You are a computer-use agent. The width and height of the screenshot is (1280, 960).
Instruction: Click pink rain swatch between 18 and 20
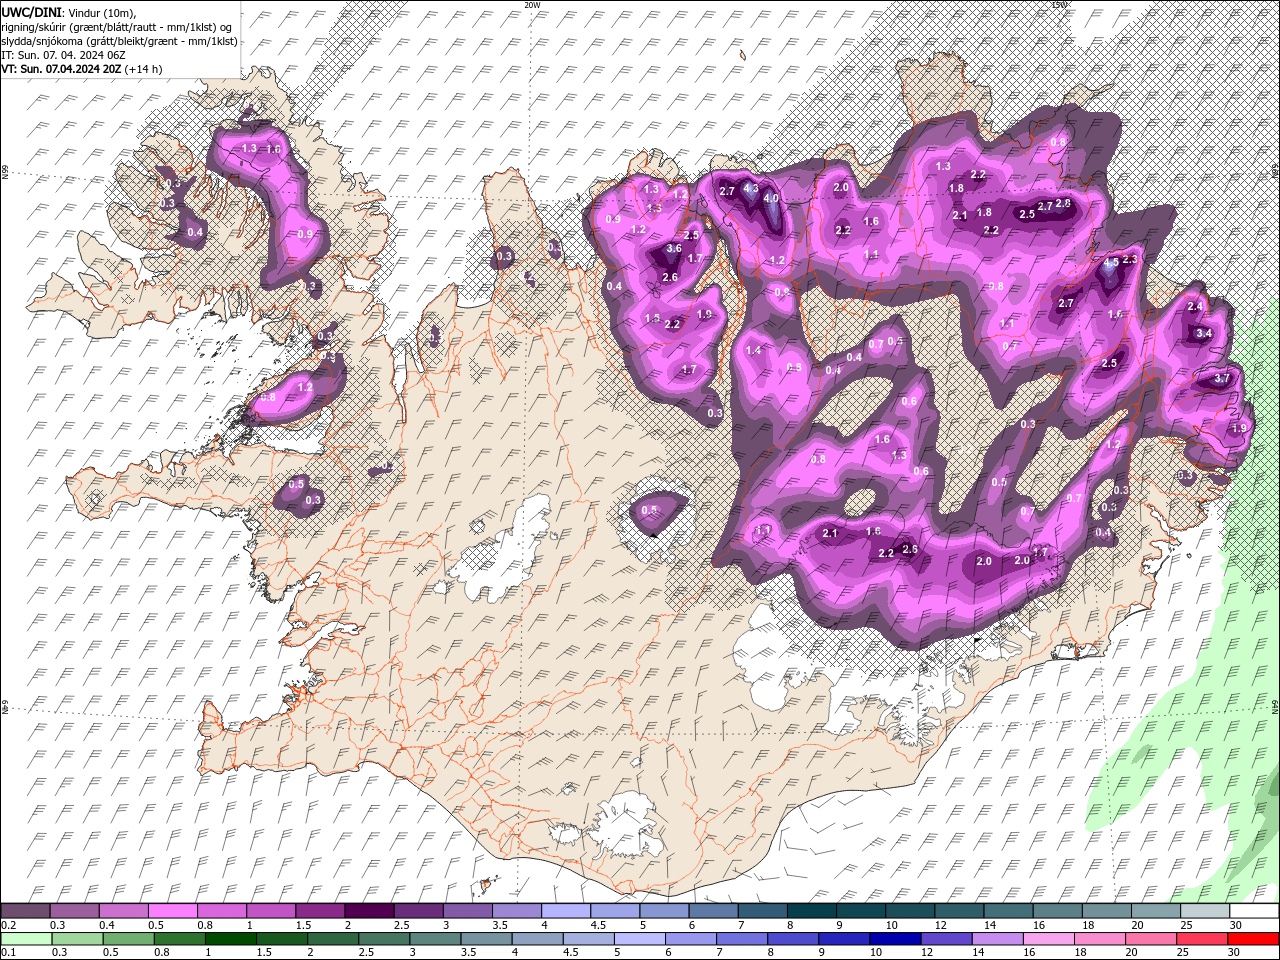[1098, 939]
